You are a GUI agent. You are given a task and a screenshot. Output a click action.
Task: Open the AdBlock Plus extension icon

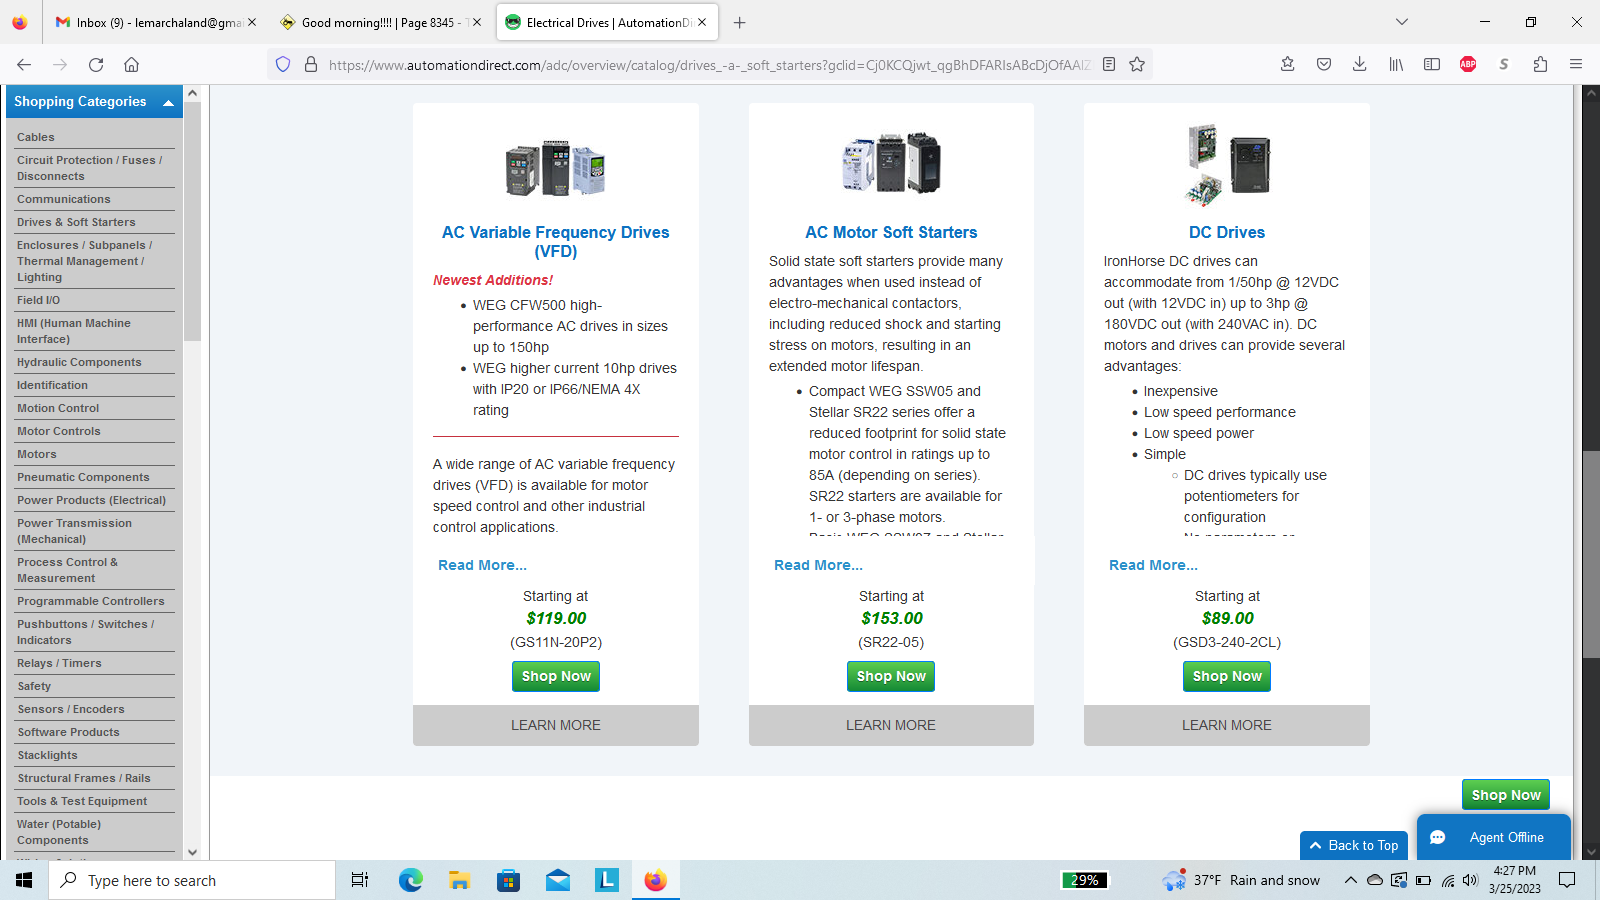1468,65
